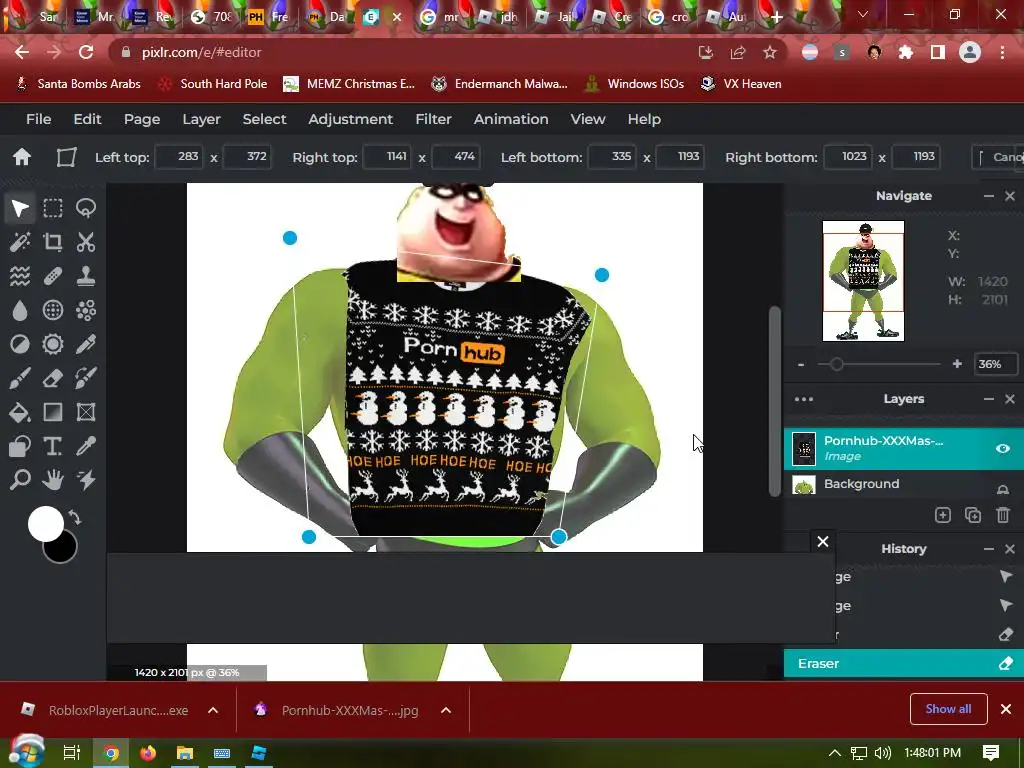This screenshot has height=768, width=1024.
Task: Select the Pen drawing tool
Action: point(86,344)
